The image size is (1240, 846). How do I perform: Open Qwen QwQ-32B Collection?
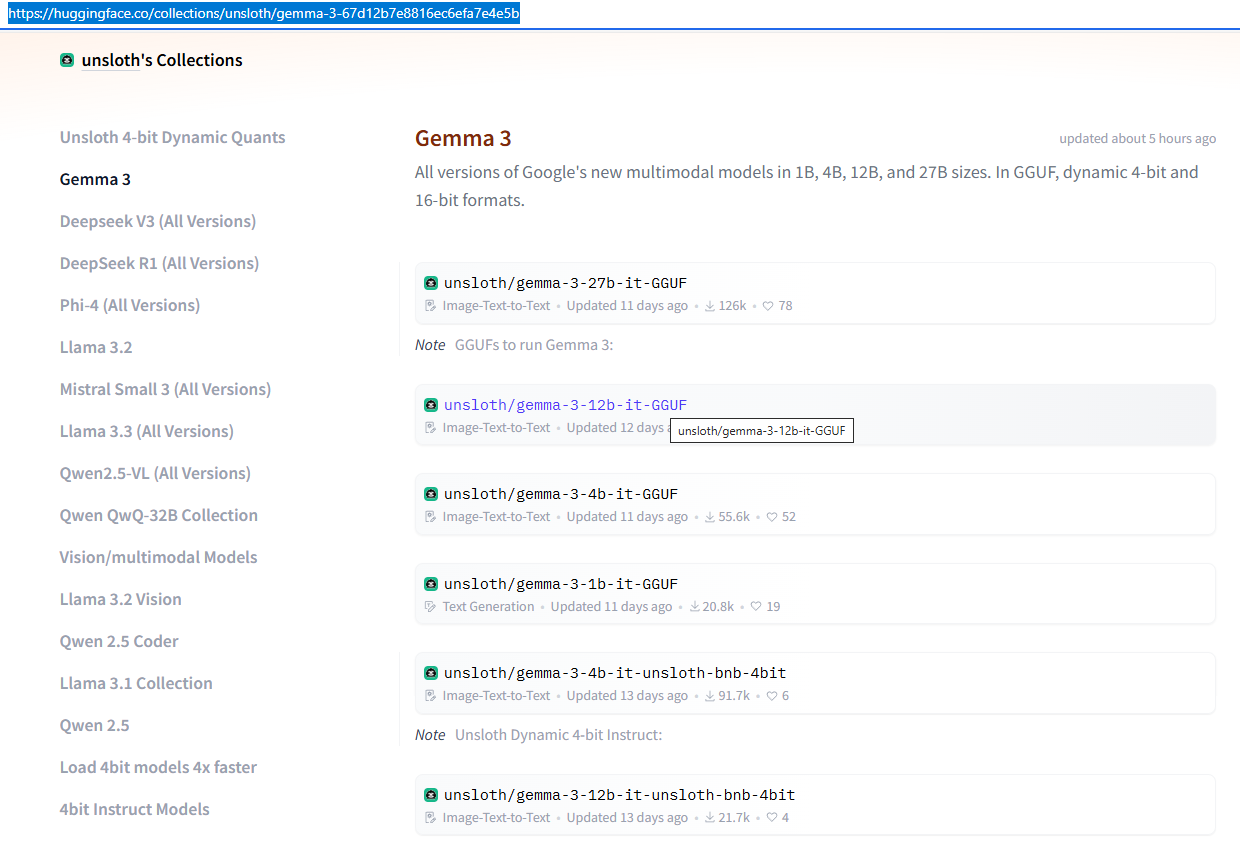159,515
